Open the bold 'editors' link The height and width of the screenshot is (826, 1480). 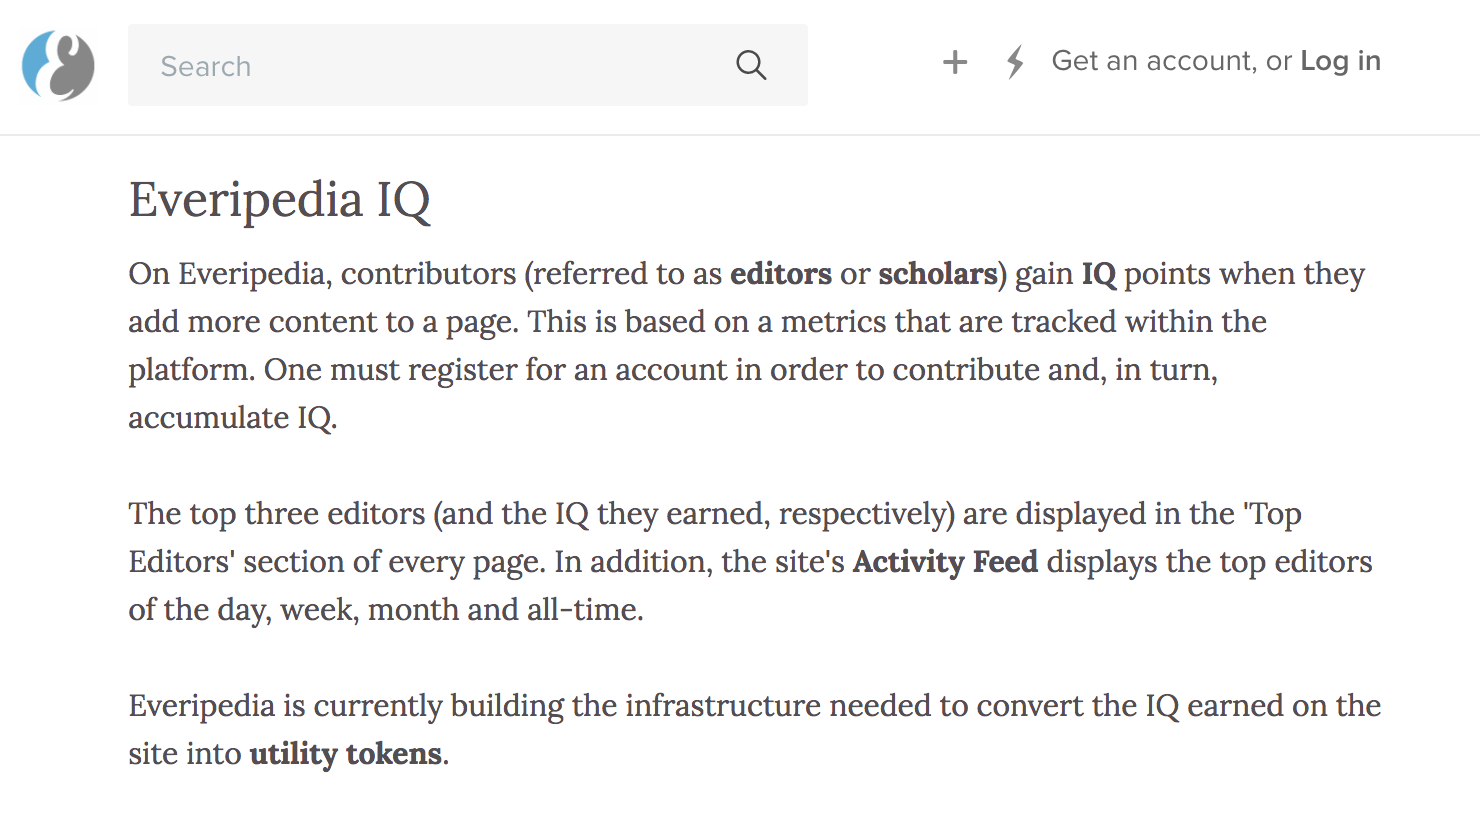click(781, 274)
